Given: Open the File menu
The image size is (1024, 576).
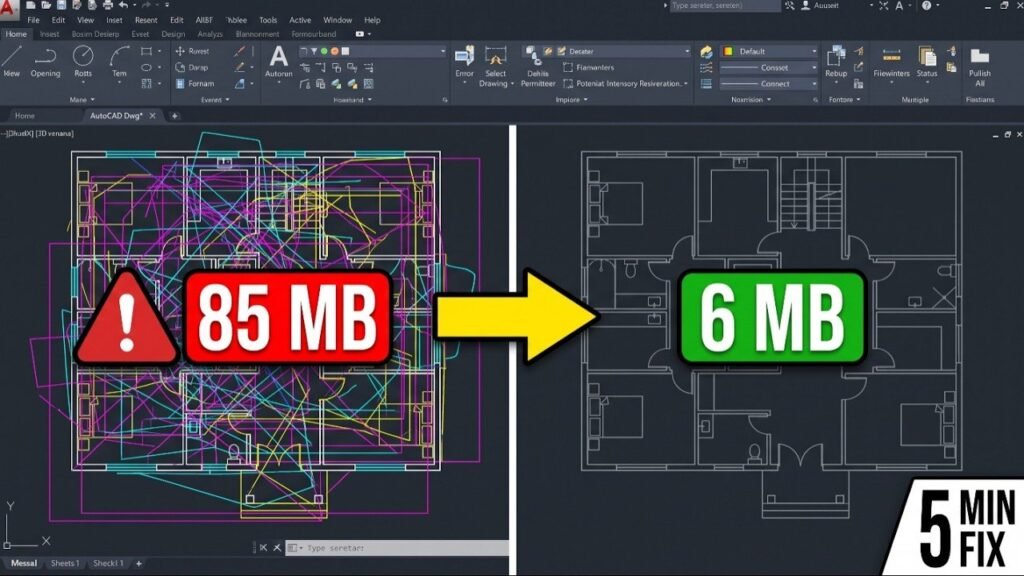Looking at the screenshot, I should 33,20.
